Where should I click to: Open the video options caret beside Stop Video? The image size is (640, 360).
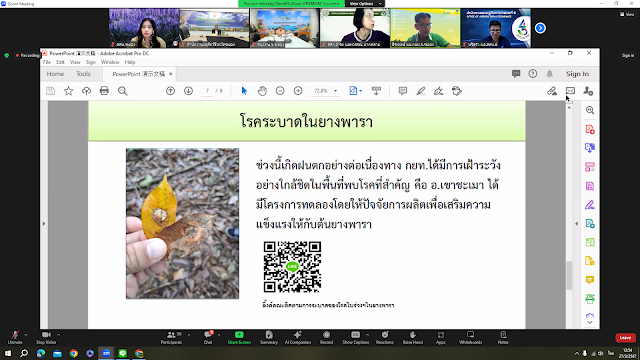coord(58,335)
